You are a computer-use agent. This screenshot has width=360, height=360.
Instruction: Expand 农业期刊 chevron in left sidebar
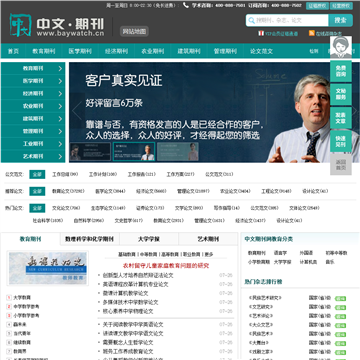click(60, 107)
